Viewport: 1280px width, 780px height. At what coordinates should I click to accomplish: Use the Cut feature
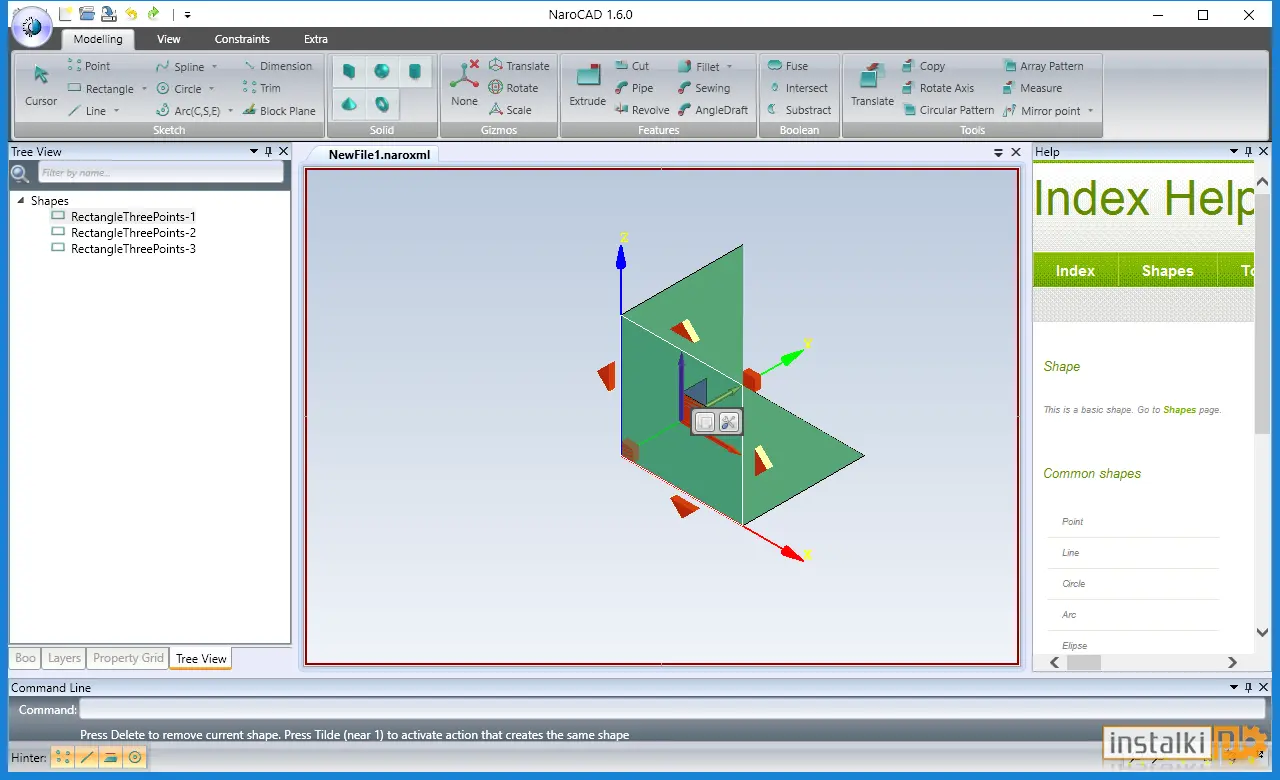click(x=632, y=66)
